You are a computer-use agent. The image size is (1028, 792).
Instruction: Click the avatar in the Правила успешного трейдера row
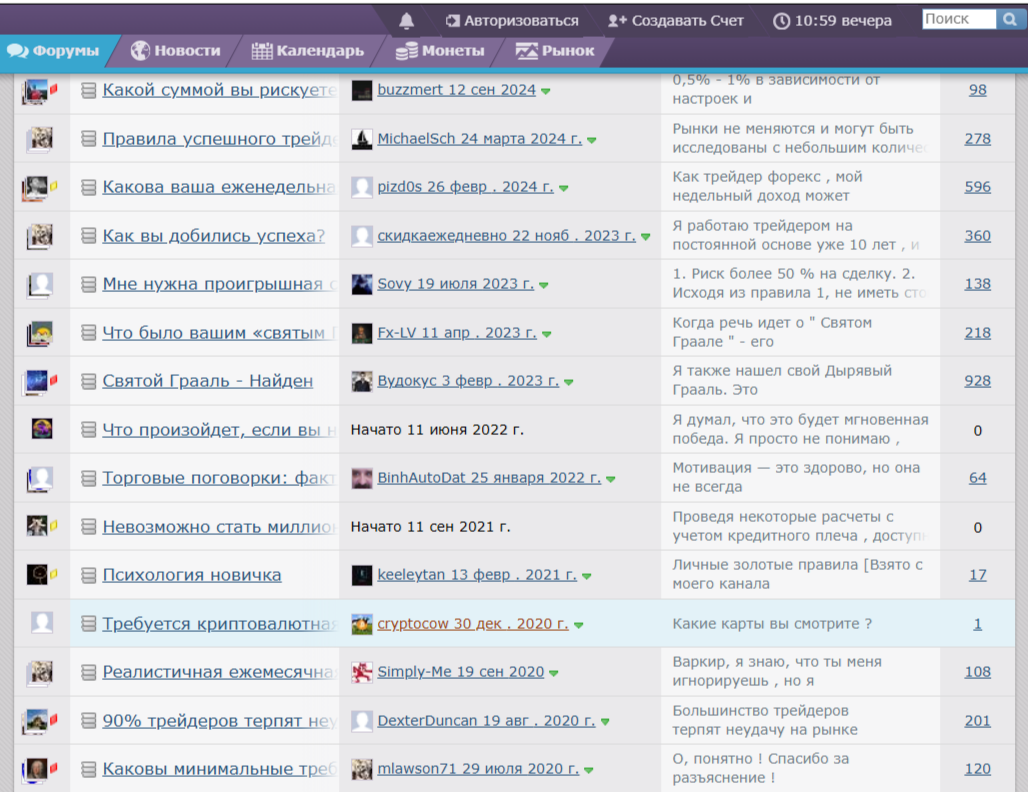coord(41,139)
